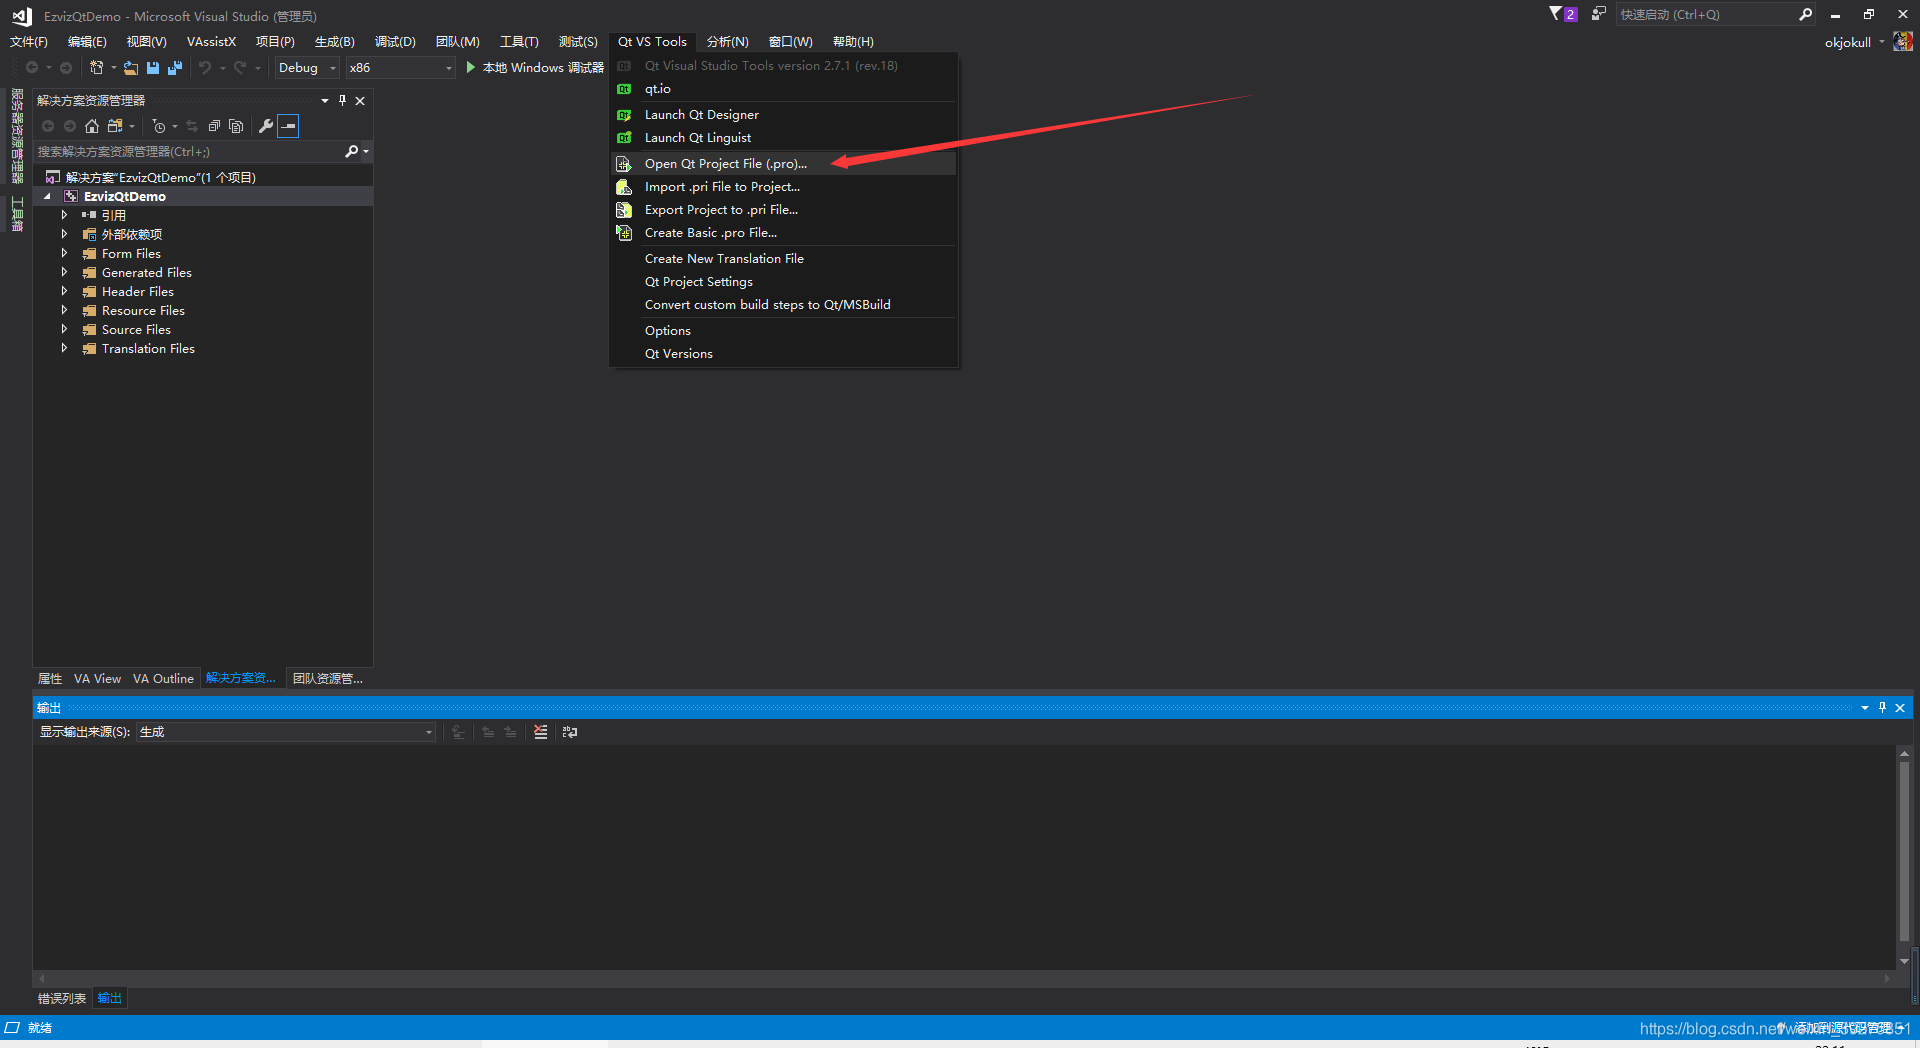The width and height of the screenshot is (1920, 1048).
Task: Click the Open File folder toolbar icon
Action: [x=131, y=68]
